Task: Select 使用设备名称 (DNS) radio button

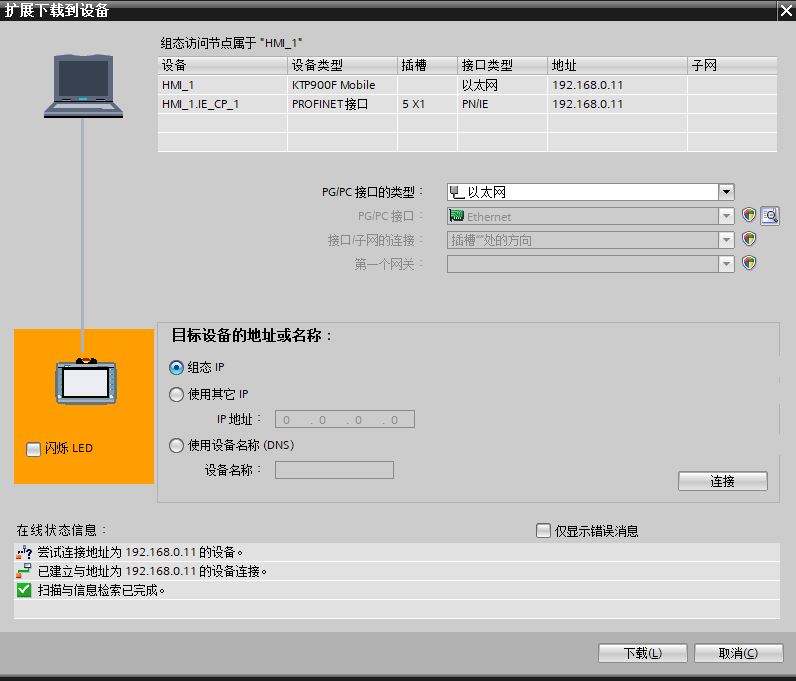Action: click(x=176, y=445)
